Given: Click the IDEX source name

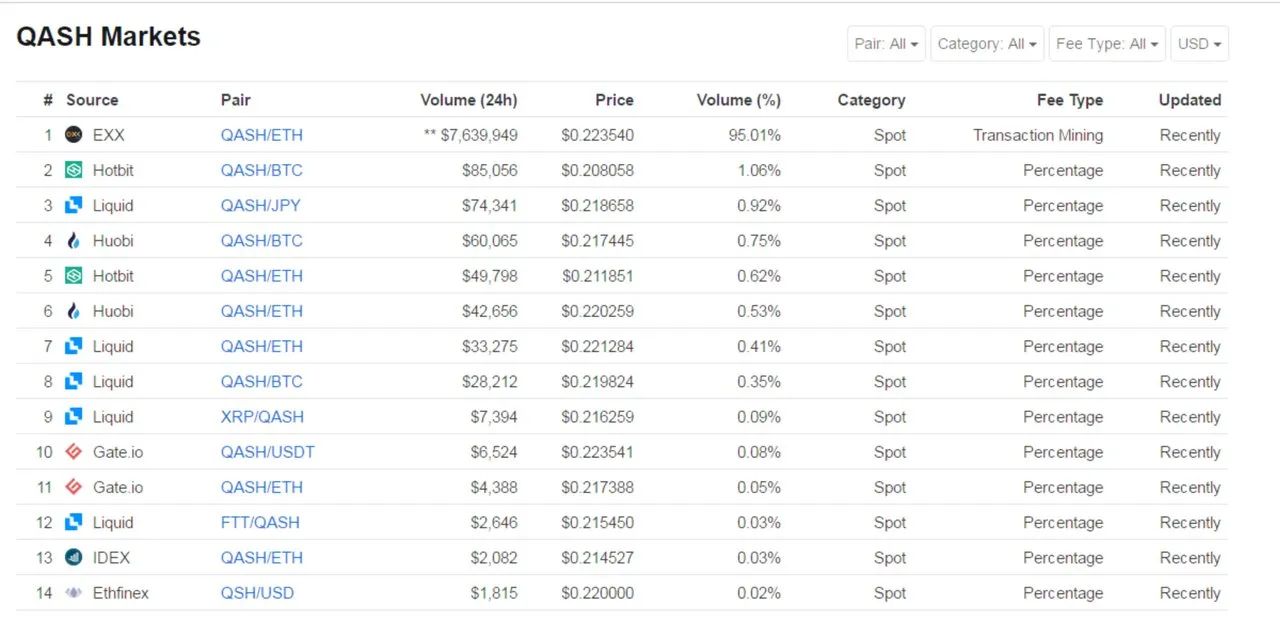Looking at the screenshot, I should [x=111, y=557].
